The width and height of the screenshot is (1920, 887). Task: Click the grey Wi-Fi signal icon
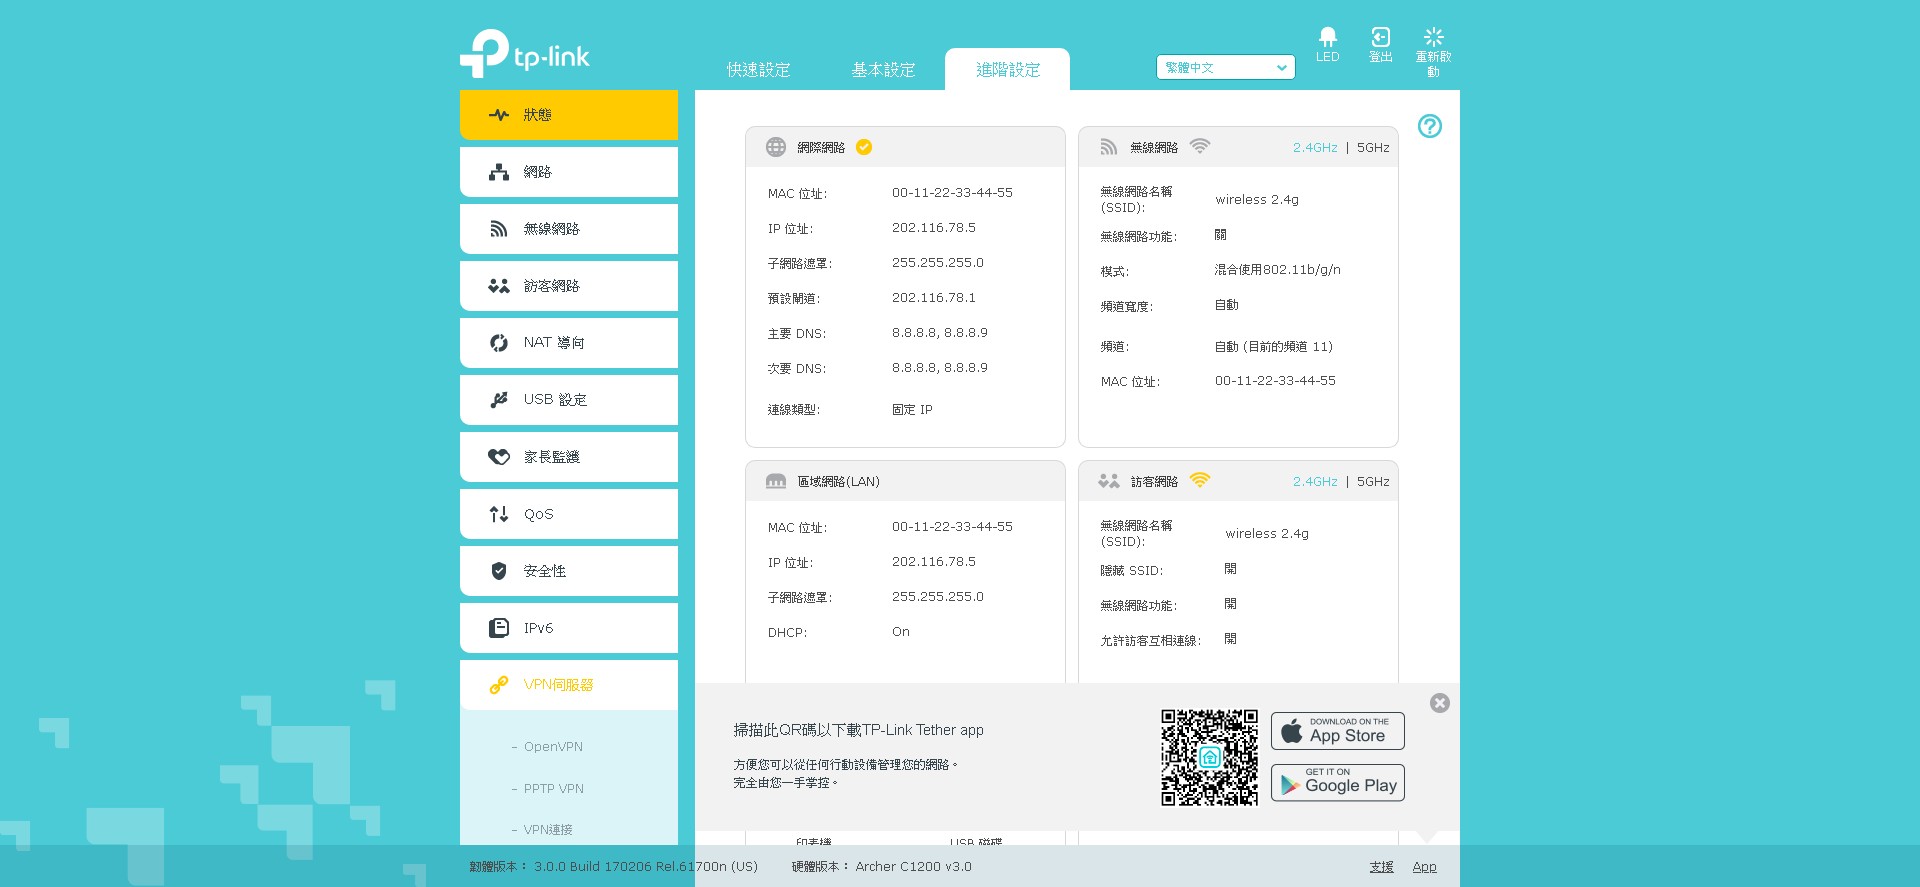coord(1200,146)
